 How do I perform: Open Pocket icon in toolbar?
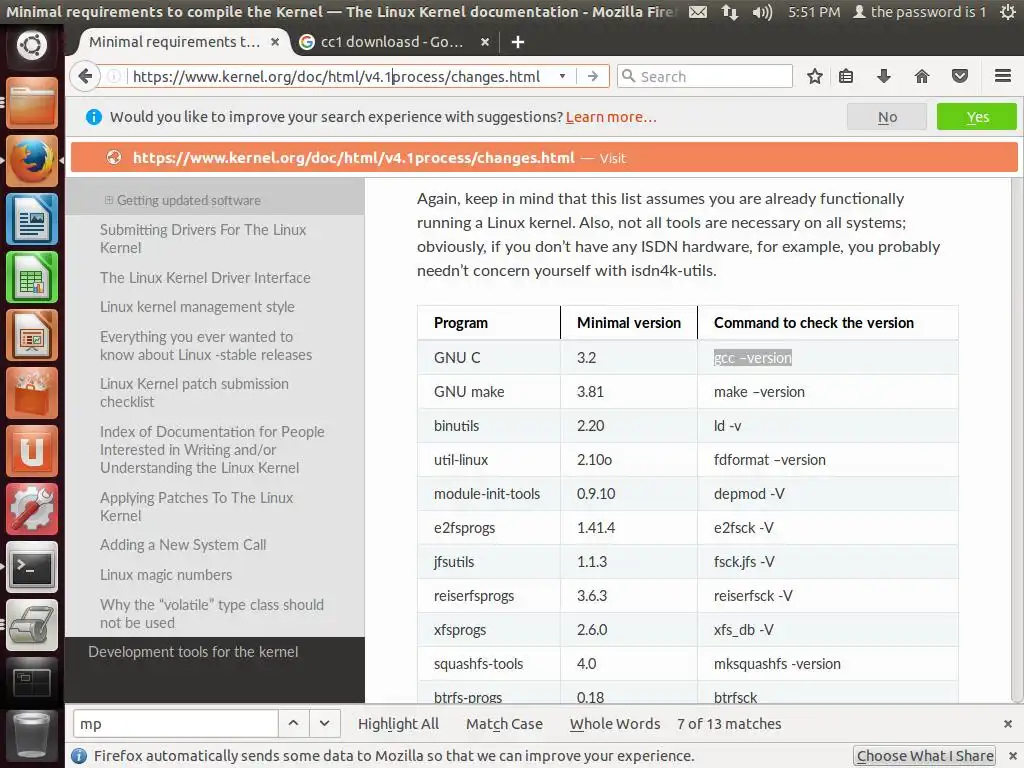959,76
